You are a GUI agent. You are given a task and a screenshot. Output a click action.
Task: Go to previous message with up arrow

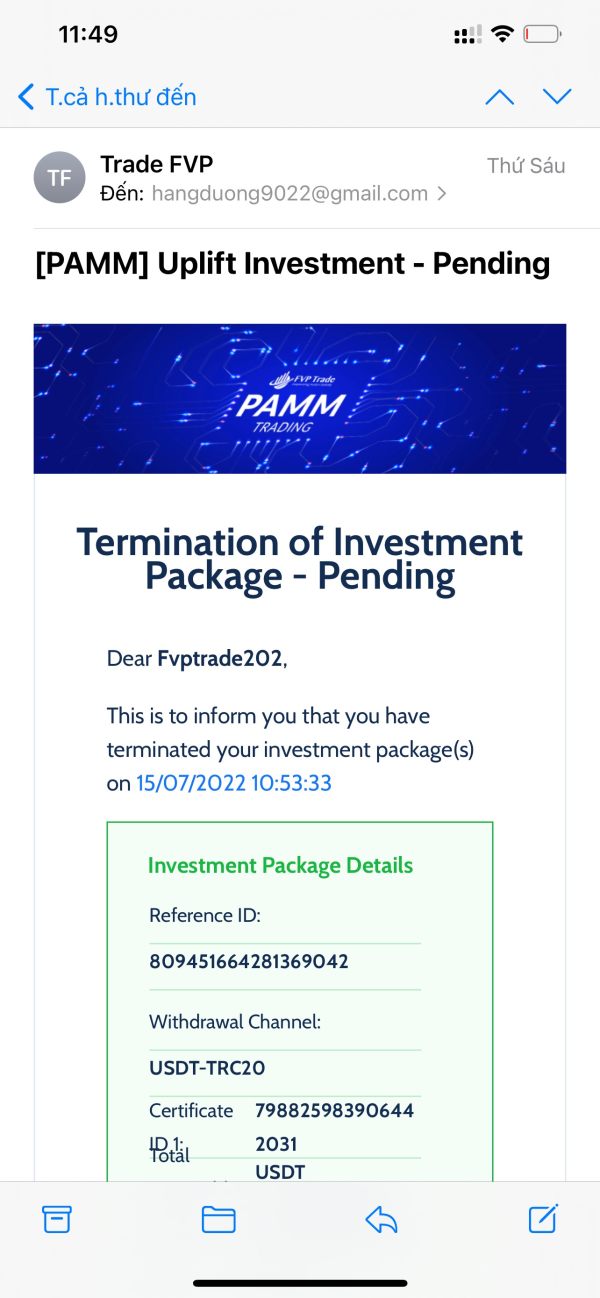[499, 97]
